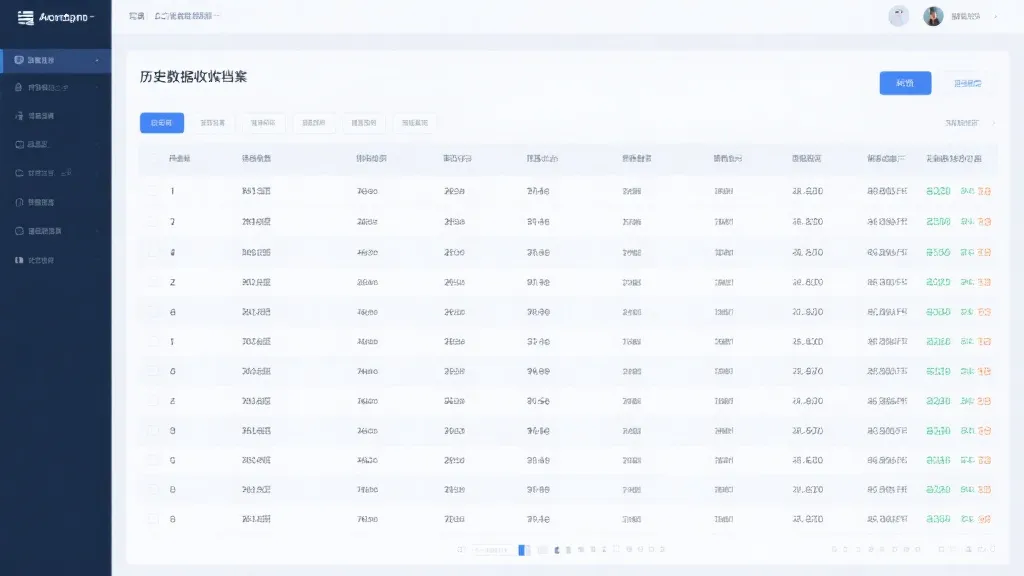
Task: Click the icon of the highlighted first sidebar item
Action: click(x=19, y=60)
